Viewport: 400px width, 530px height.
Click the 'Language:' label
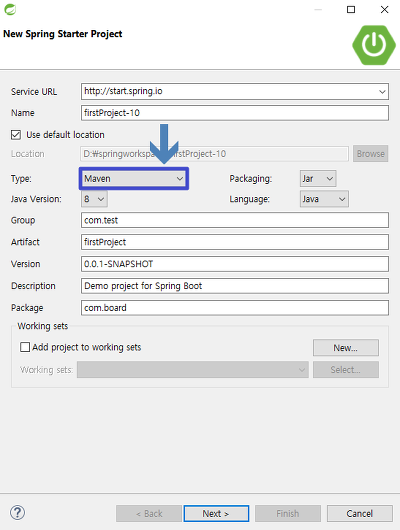coord(250,199)
